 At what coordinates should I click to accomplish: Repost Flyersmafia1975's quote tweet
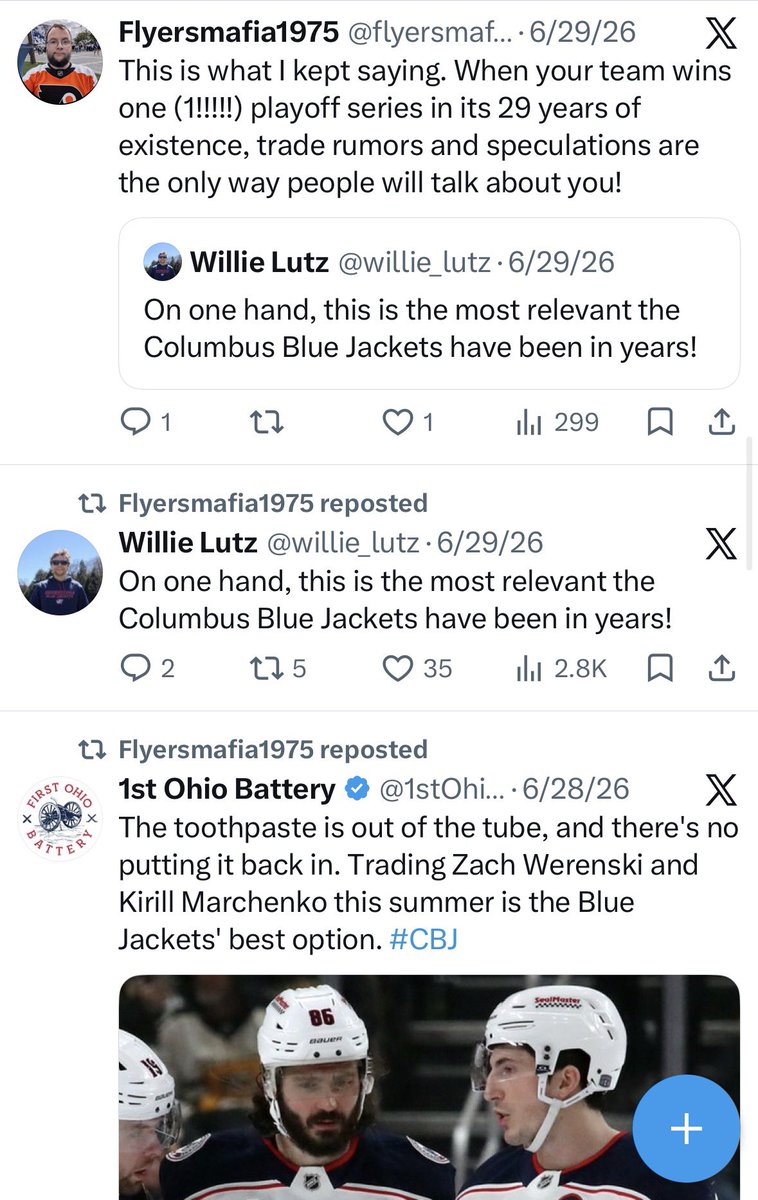pyautogui.click(x=265, y=423)
